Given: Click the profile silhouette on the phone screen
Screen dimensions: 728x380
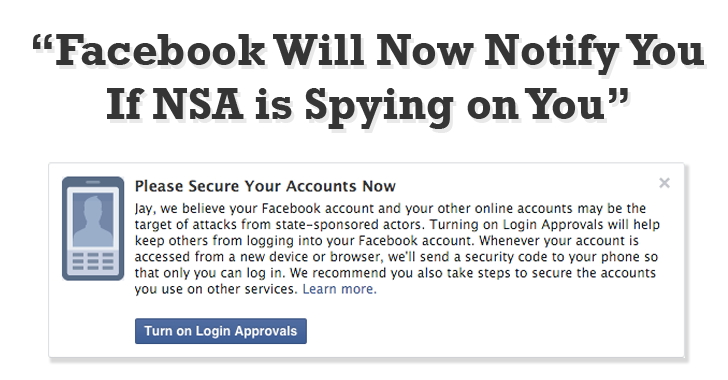Looking at the screenshot, I should (x=93, y=220).
